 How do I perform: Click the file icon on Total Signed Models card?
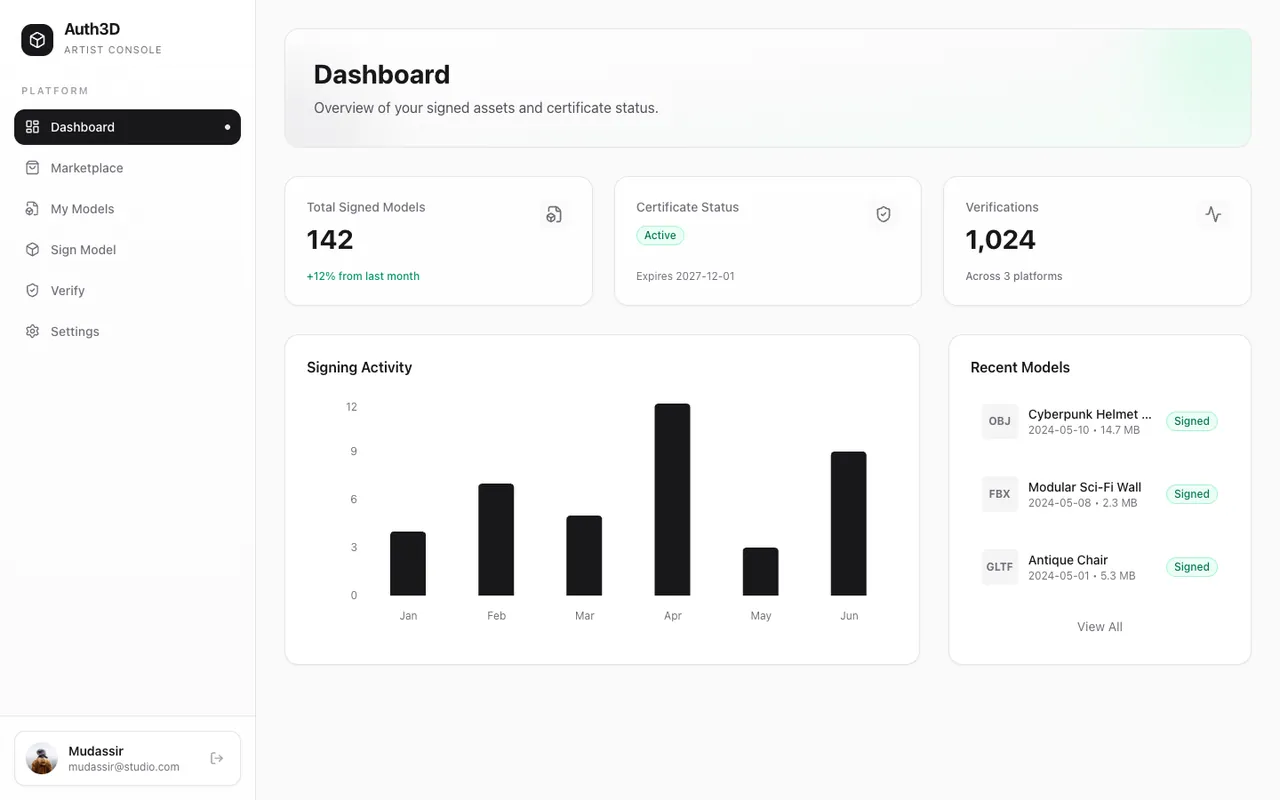554,214
